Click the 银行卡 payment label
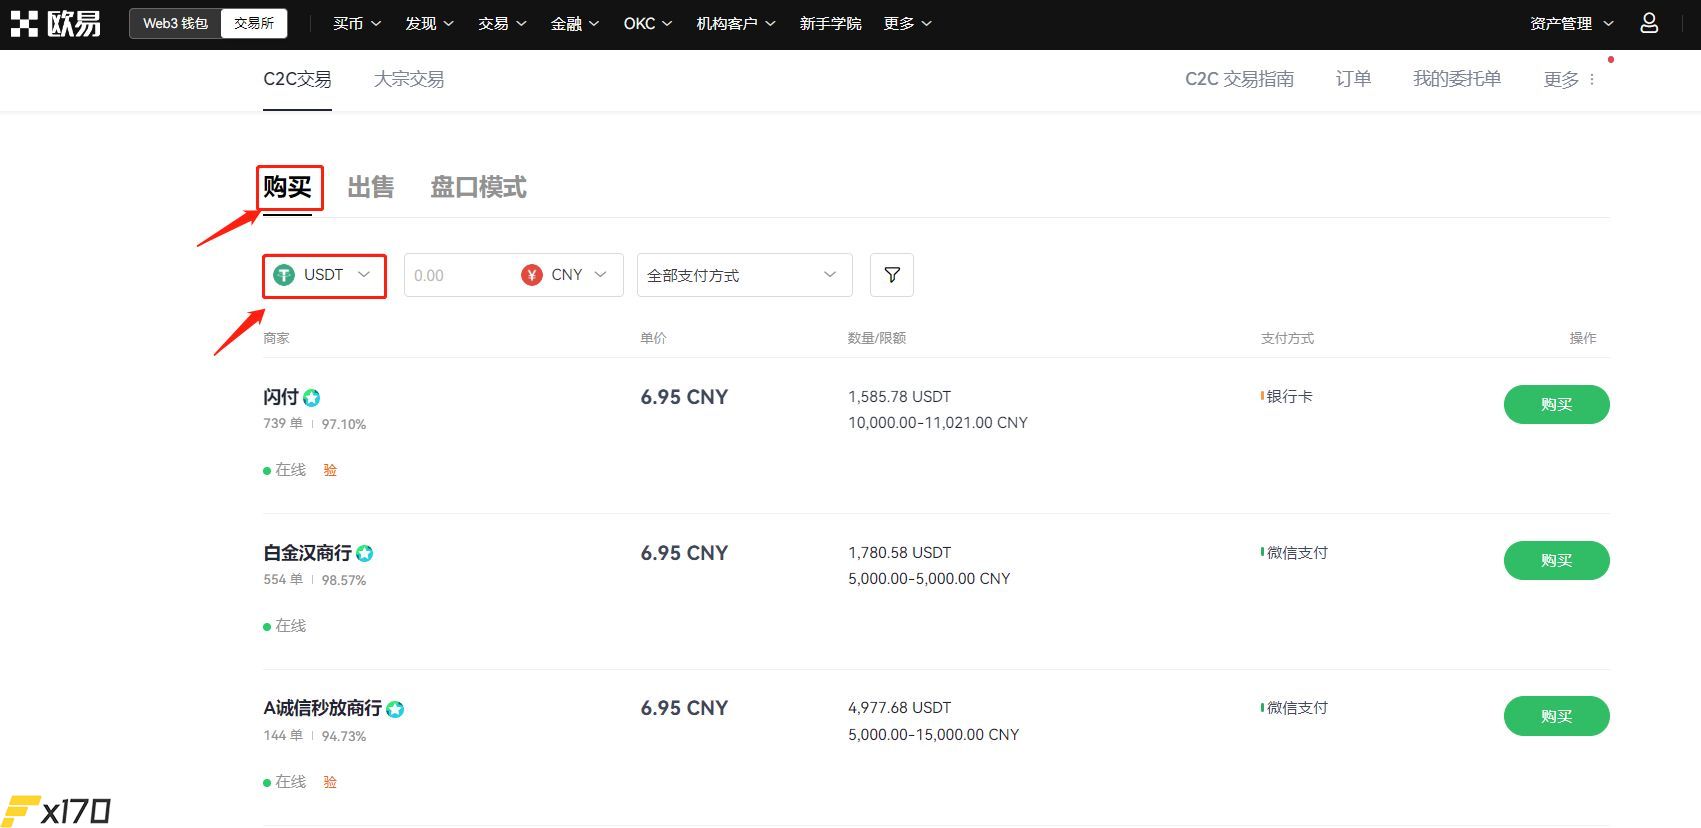 pyautogui.click(x=1289, y=397)
